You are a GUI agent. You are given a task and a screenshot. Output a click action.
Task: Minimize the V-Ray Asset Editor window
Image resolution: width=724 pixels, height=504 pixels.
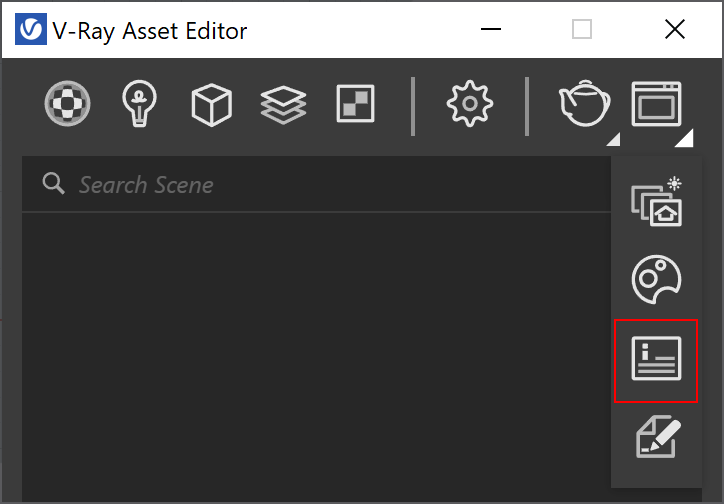pyautogui.click(x=490, y=29)
